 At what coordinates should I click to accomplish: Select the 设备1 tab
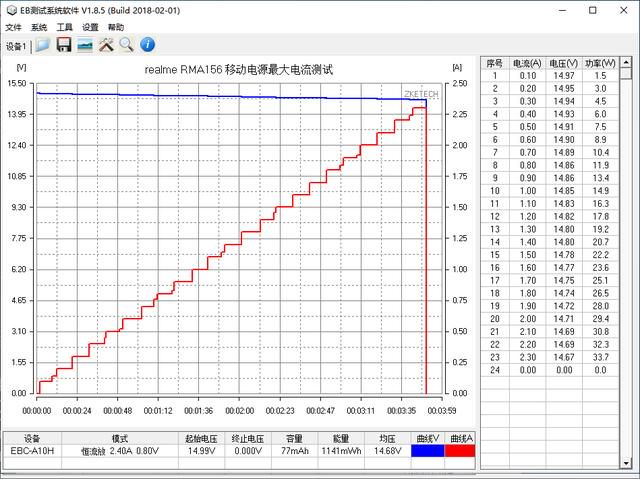click(x=16, y=47)
